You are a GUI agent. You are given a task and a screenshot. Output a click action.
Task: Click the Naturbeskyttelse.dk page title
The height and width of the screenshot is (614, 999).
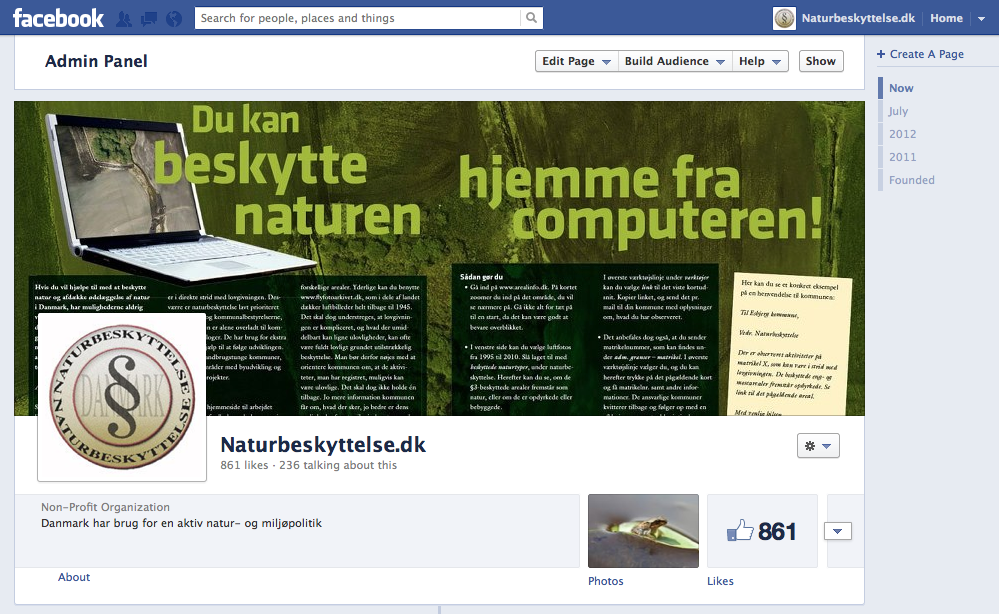point(323,445)
